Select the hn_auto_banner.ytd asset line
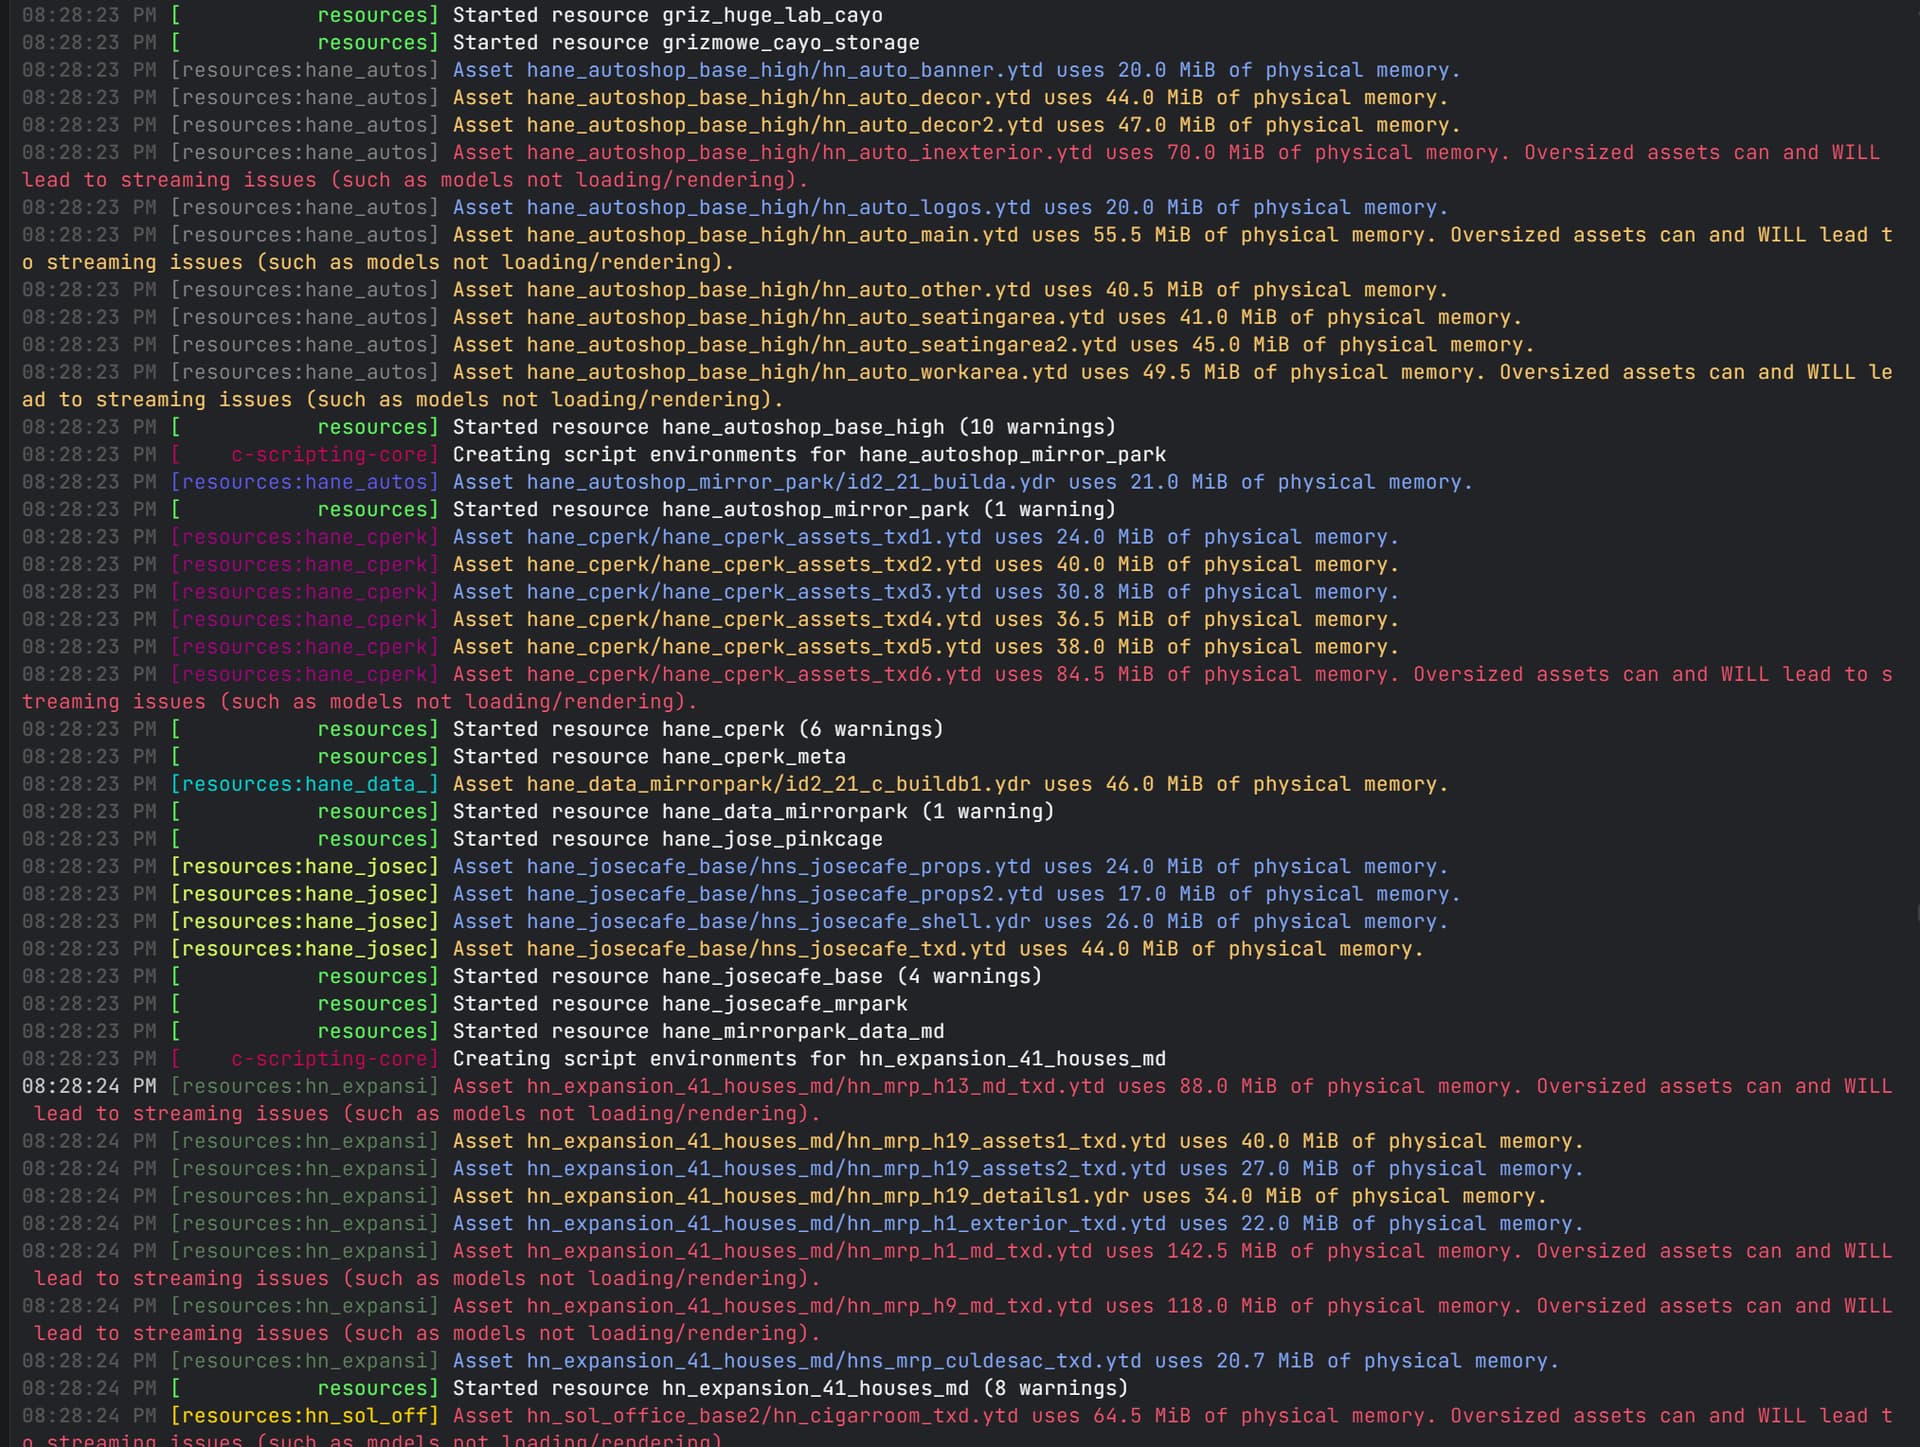1920x1447 pixels. click(741, 70)
